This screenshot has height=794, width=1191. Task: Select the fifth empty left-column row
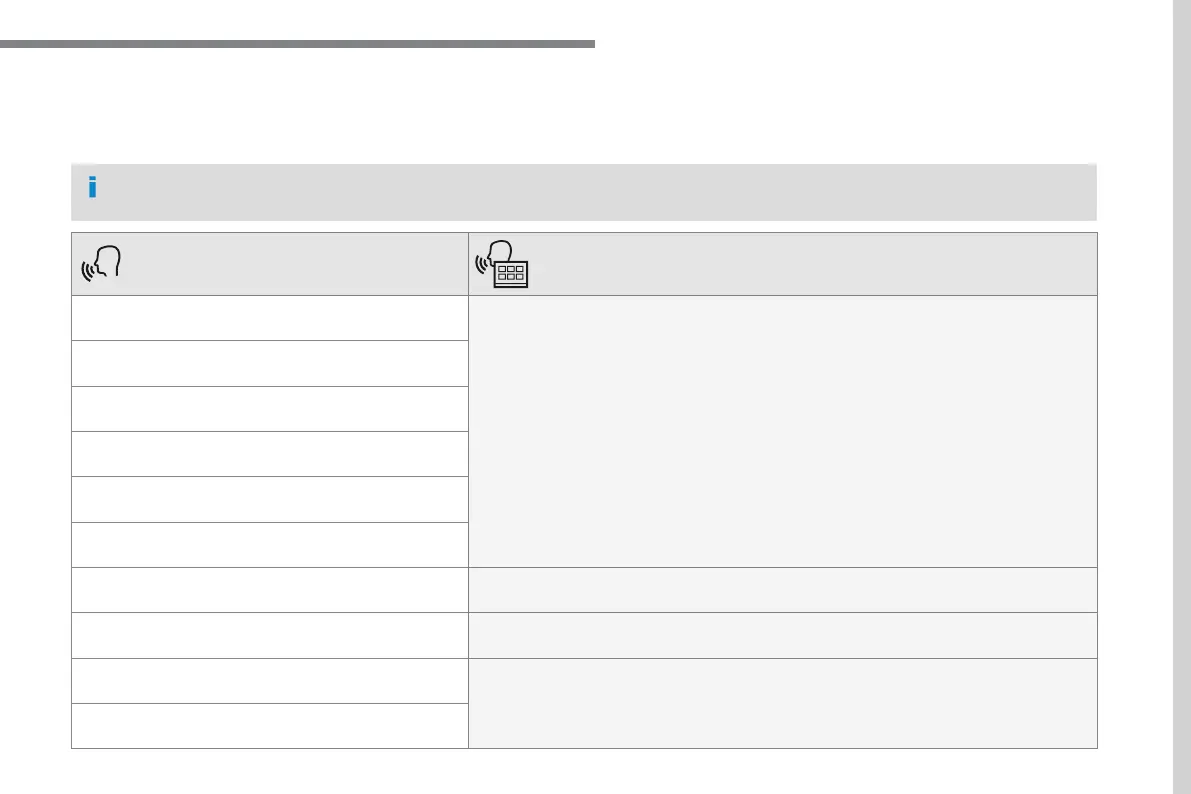point(270,499)
